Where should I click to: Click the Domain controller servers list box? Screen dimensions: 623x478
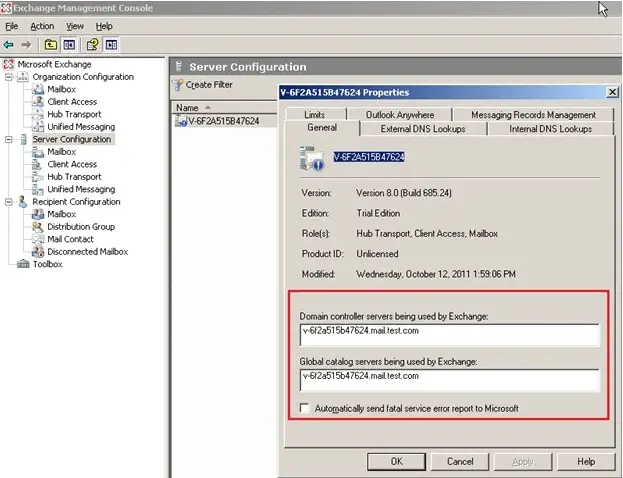pyautogui.click(x=449, y=335)
